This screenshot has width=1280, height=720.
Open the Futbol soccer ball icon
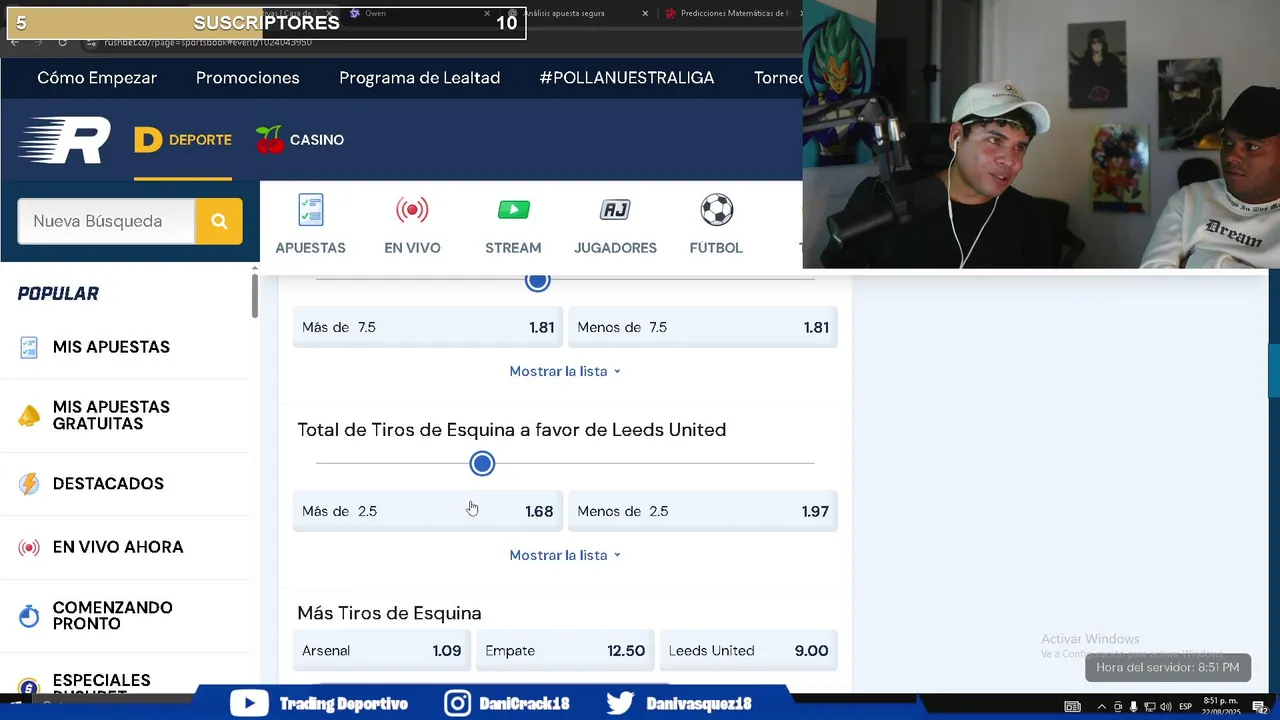[716, 210]
